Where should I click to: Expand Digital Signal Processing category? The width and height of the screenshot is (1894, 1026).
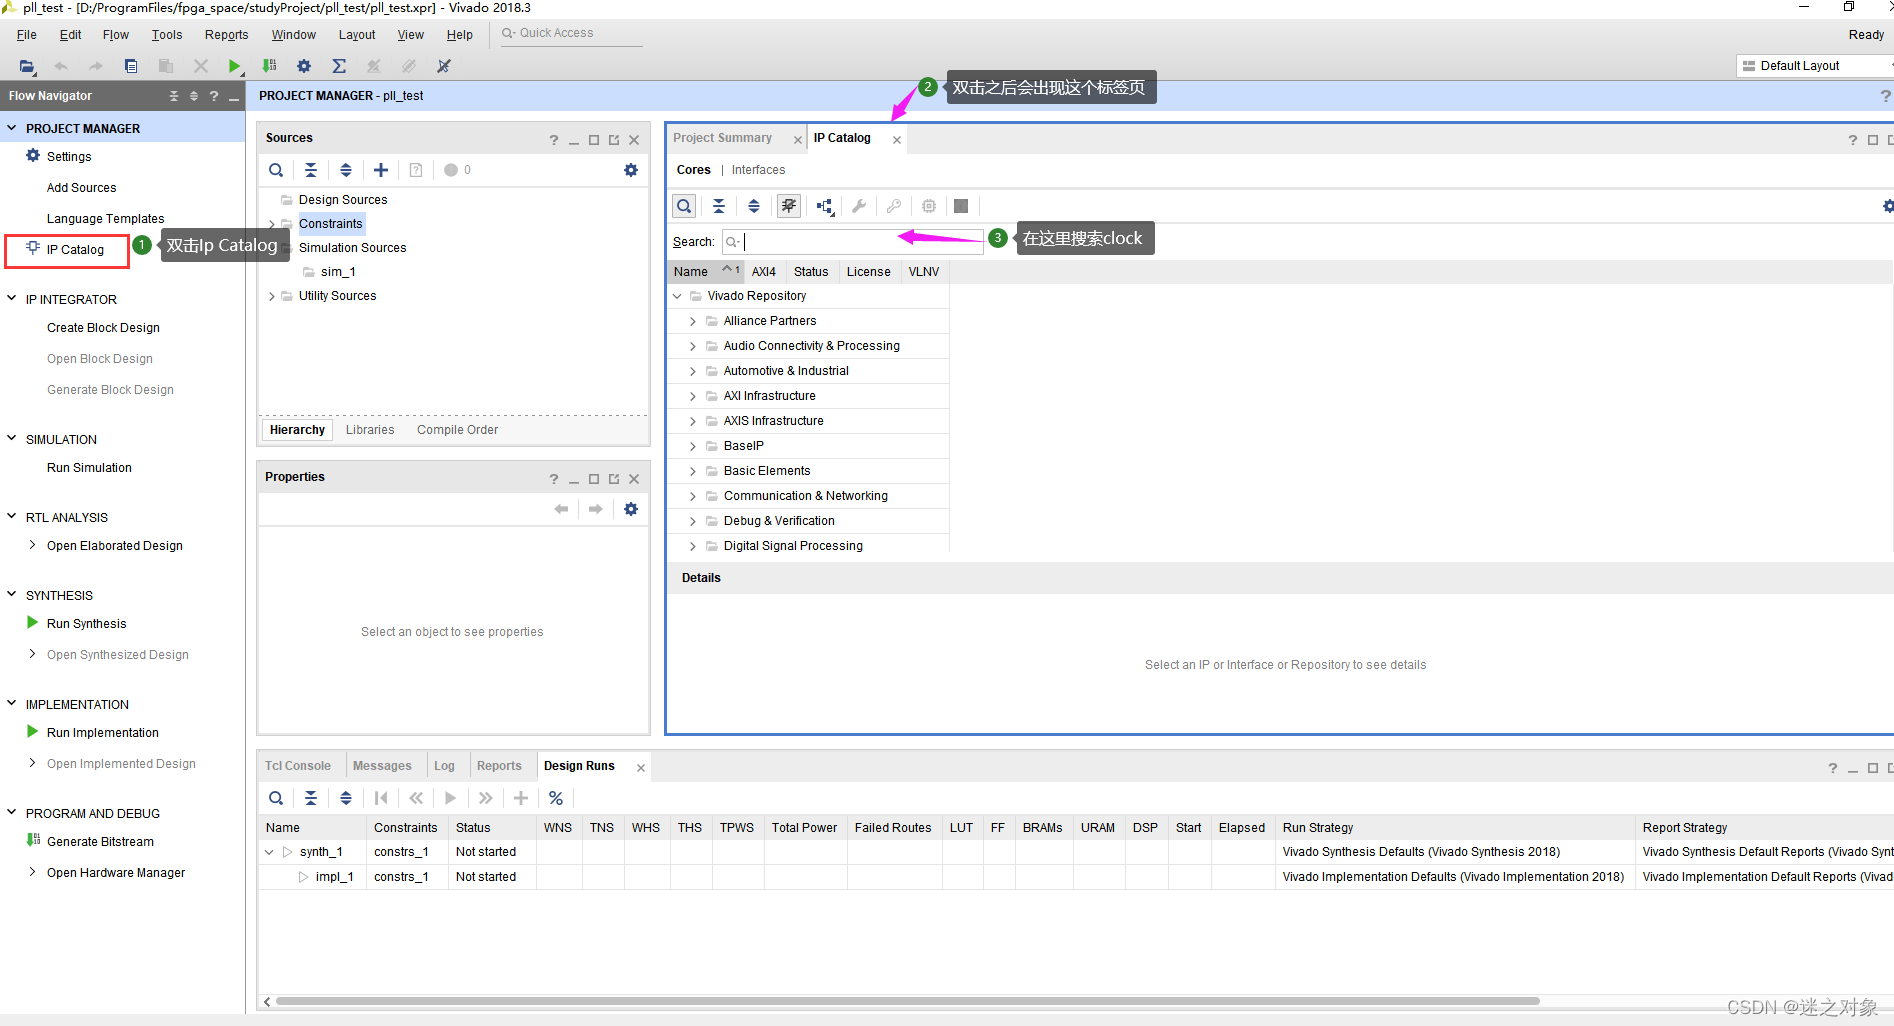[x=693, y=546]
